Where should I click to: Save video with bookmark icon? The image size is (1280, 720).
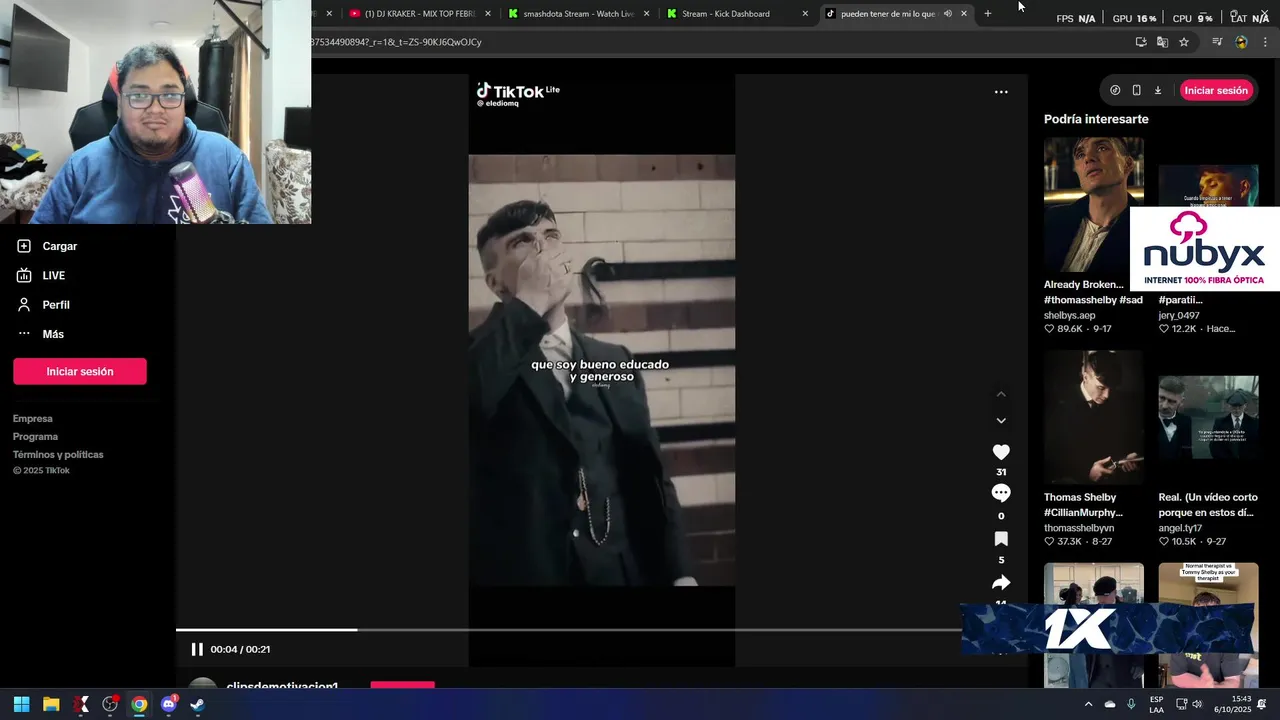pyautogui.click(x=1001, y=539)
